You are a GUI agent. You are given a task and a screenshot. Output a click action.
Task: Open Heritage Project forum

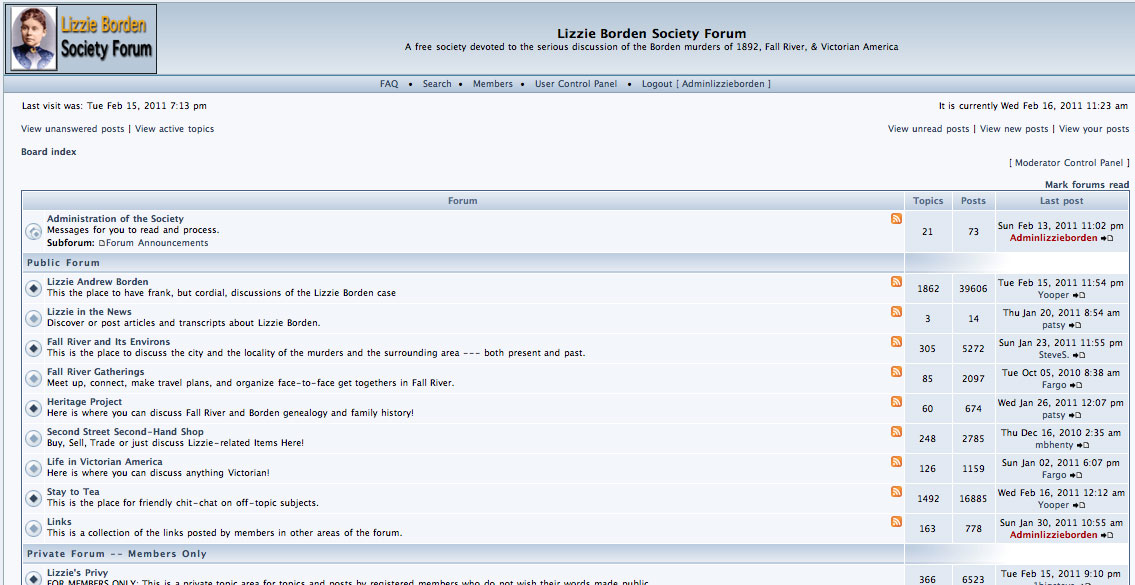(85, 402)
